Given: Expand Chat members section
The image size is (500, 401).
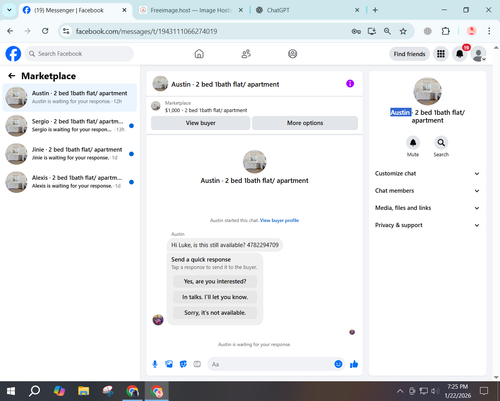Looking at the screenshot, I should [x=427, y=191].
